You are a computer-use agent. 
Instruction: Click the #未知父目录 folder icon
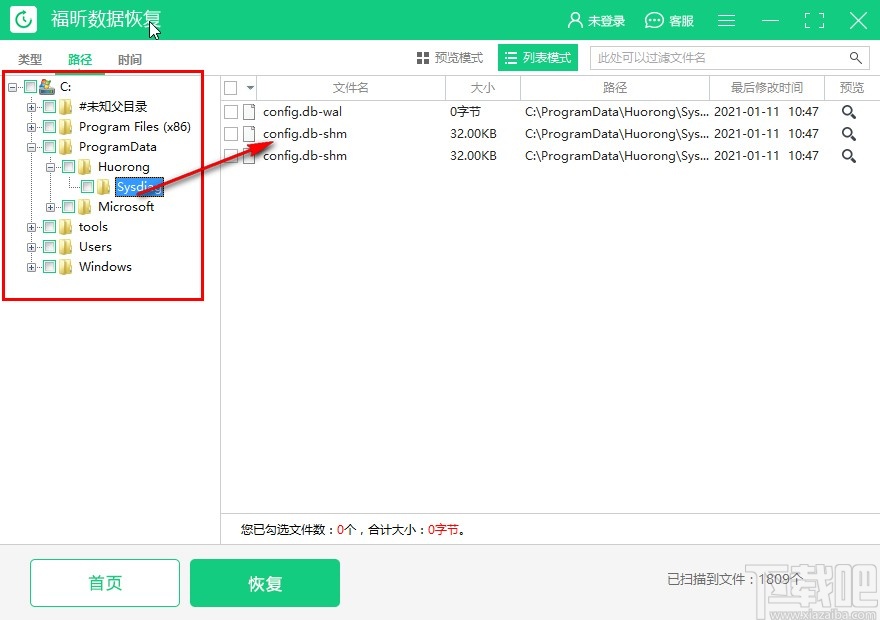coord(65,107)
